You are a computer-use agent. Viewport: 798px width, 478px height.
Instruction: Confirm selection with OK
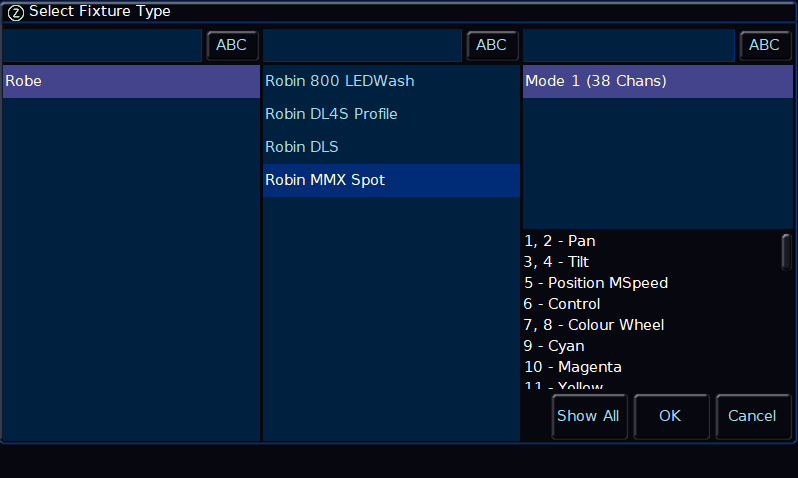tap(671, 416)
